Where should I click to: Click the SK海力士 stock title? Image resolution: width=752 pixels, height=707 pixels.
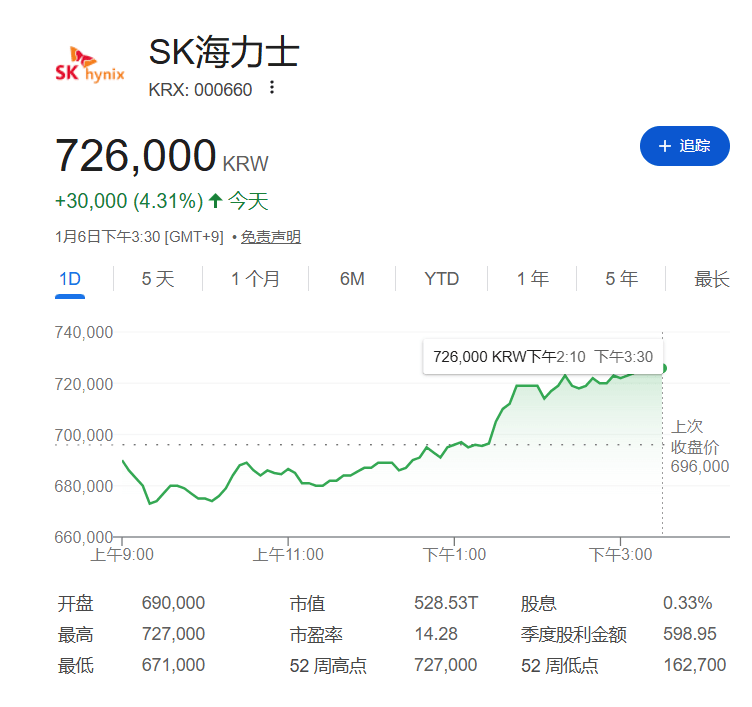click(223, 54)
